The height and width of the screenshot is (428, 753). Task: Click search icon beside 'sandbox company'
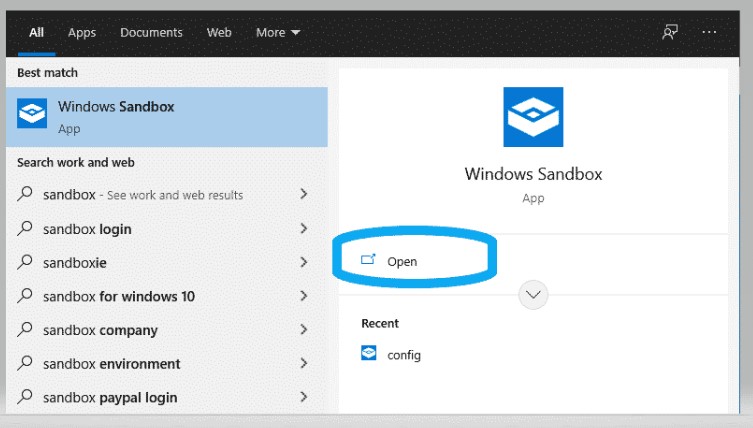[24, 329]
